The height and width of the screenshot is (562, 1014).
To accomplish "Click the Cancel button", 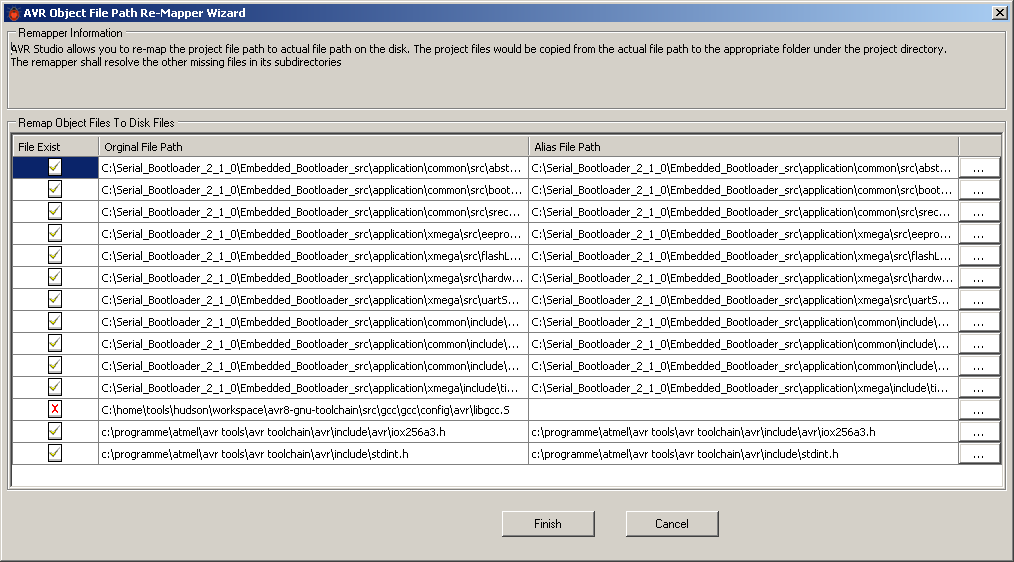I will pos(672,524).
